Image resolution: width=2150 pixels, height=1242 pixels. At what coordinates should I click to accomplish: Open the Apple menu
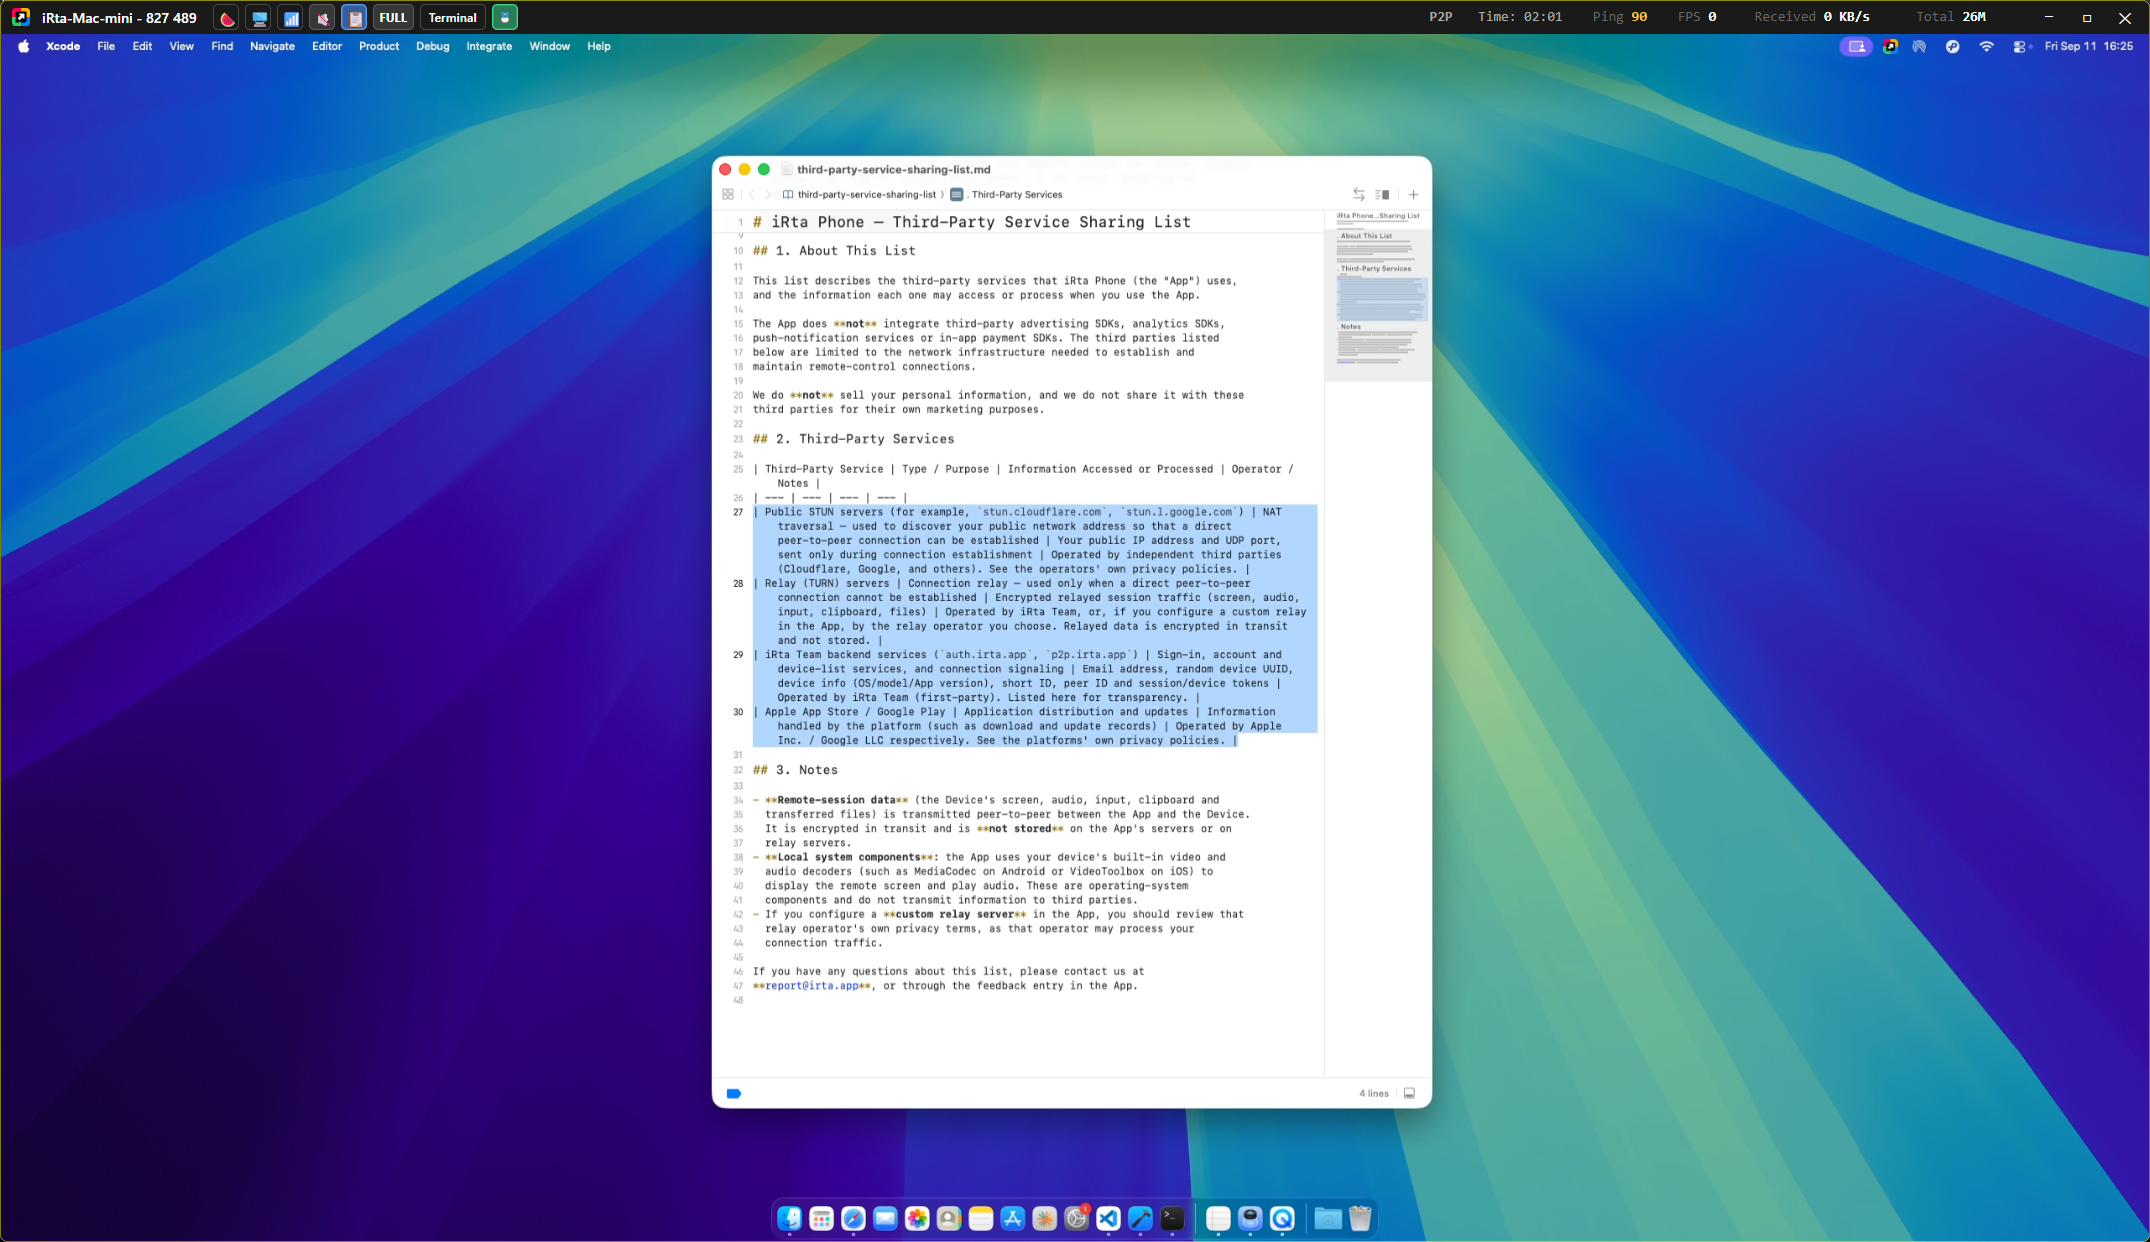coord(23,46)
